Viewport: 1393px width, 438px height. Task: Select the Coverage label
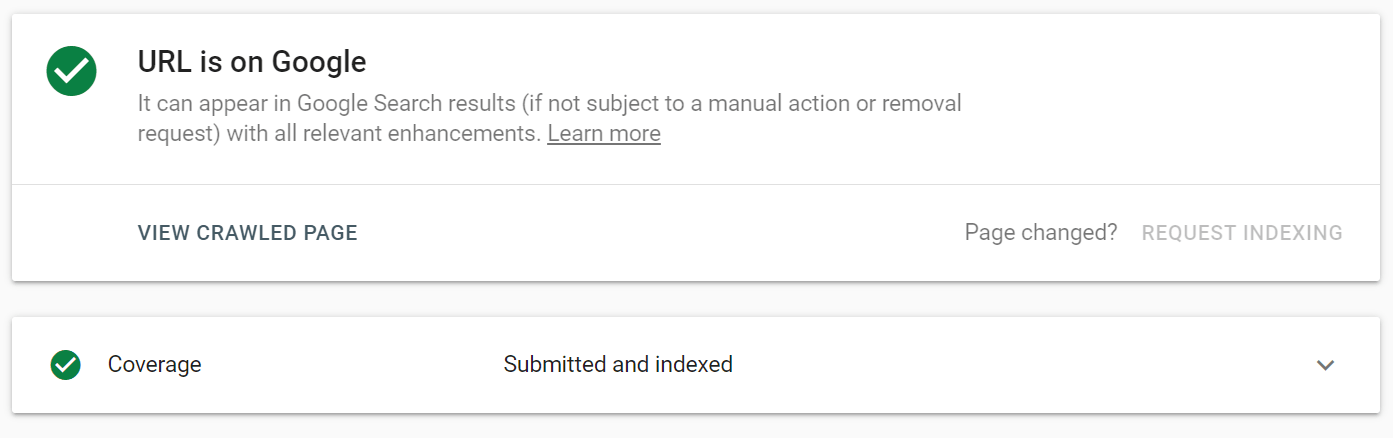click(x=155, y=365)
